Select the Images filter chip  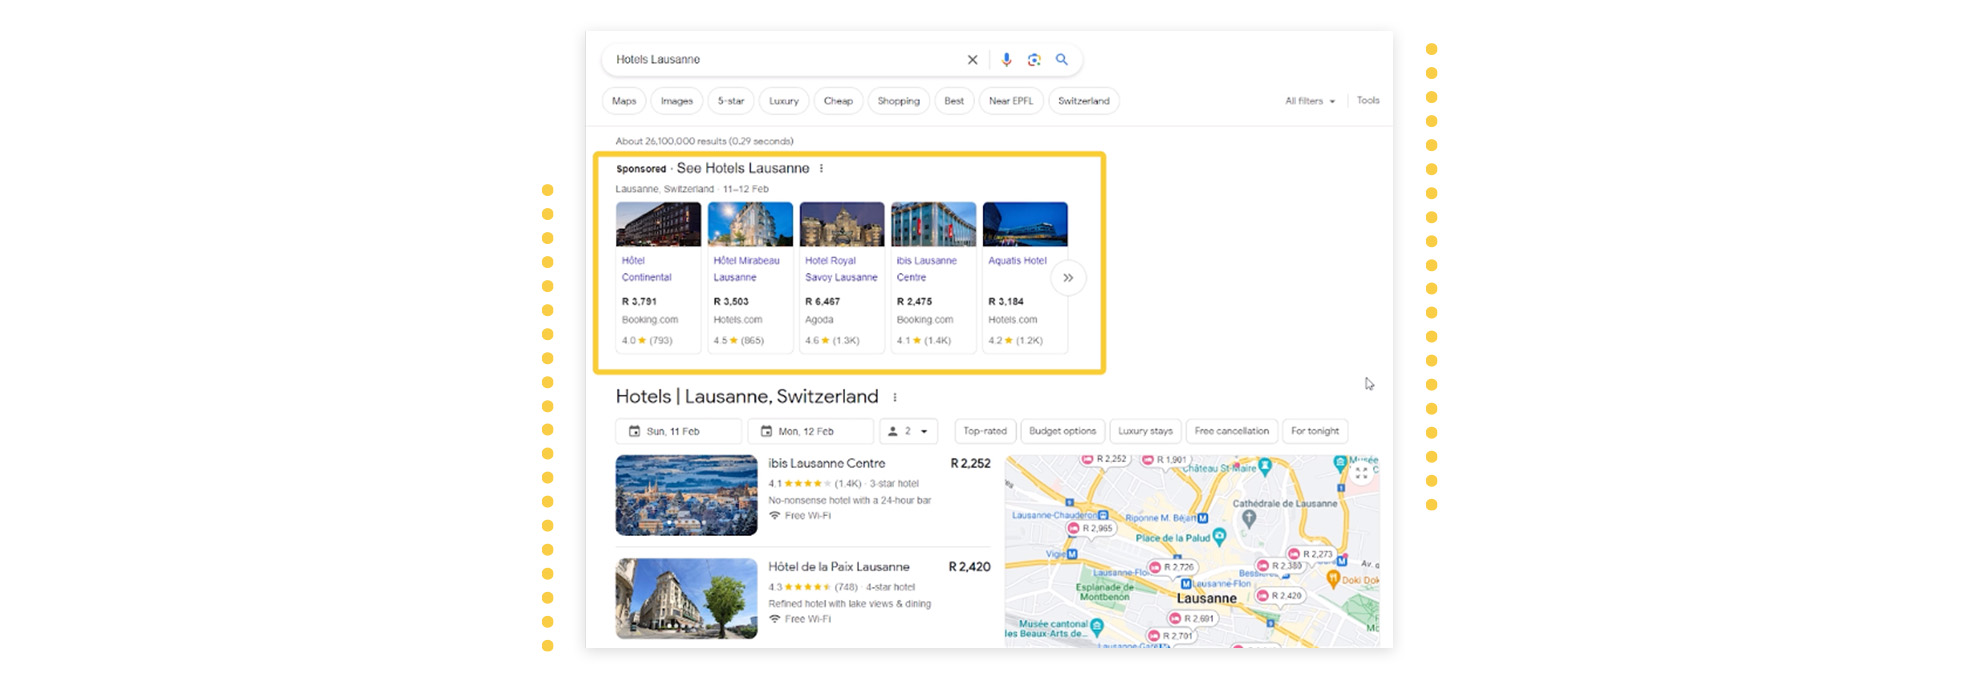(677, 101)
